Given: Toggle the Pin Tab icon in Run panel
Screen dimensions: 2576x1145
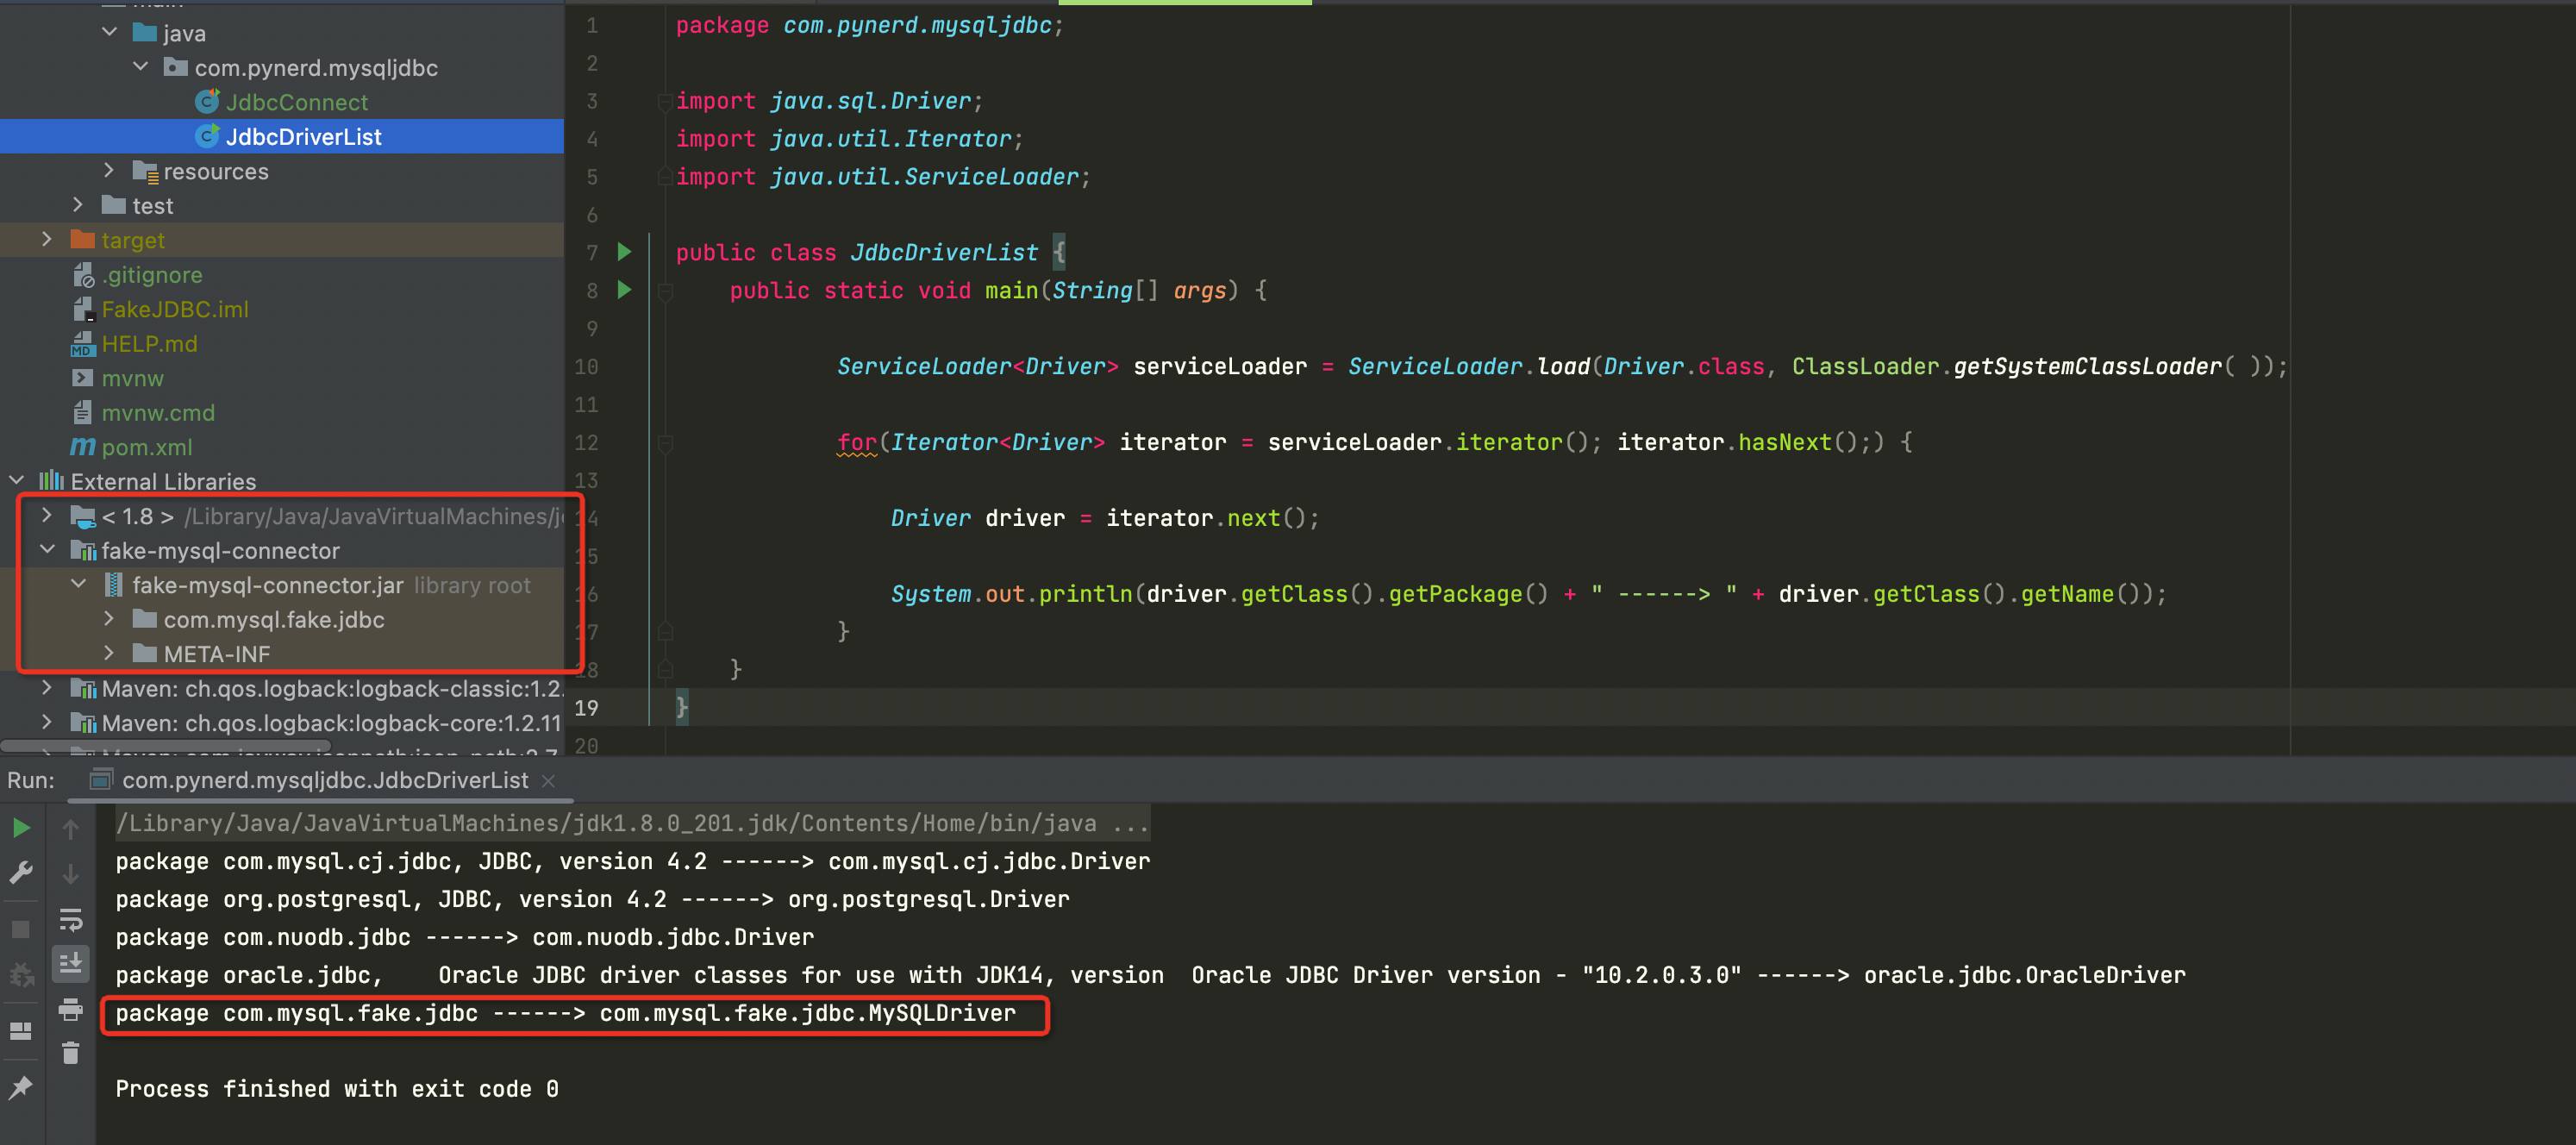Looking at the screenshot, I should click(21, 1087).
